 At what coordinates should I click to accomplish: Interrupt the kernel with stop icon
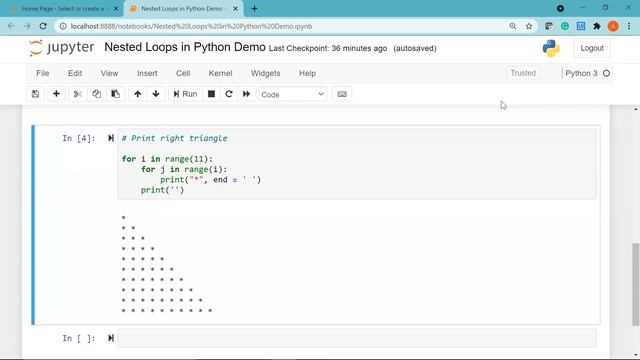point(211,94)
